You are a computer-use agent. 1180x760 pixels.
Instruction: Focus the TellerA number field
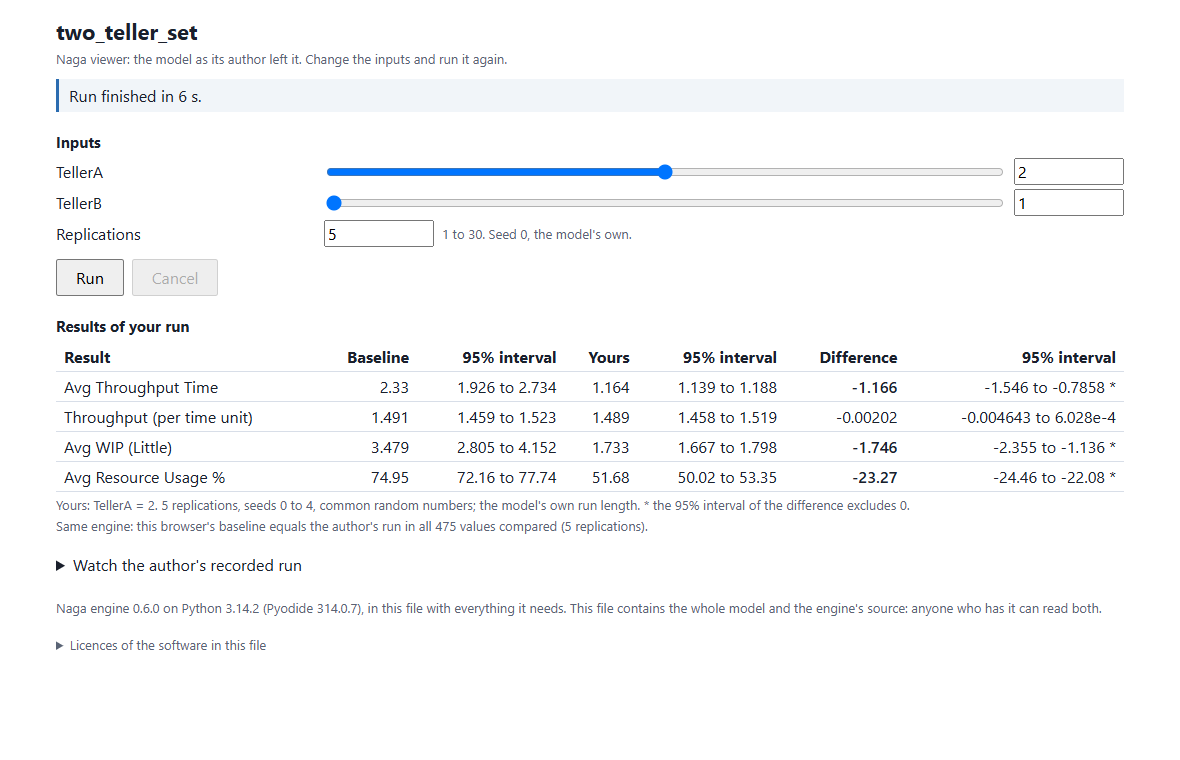[1069, 172]
